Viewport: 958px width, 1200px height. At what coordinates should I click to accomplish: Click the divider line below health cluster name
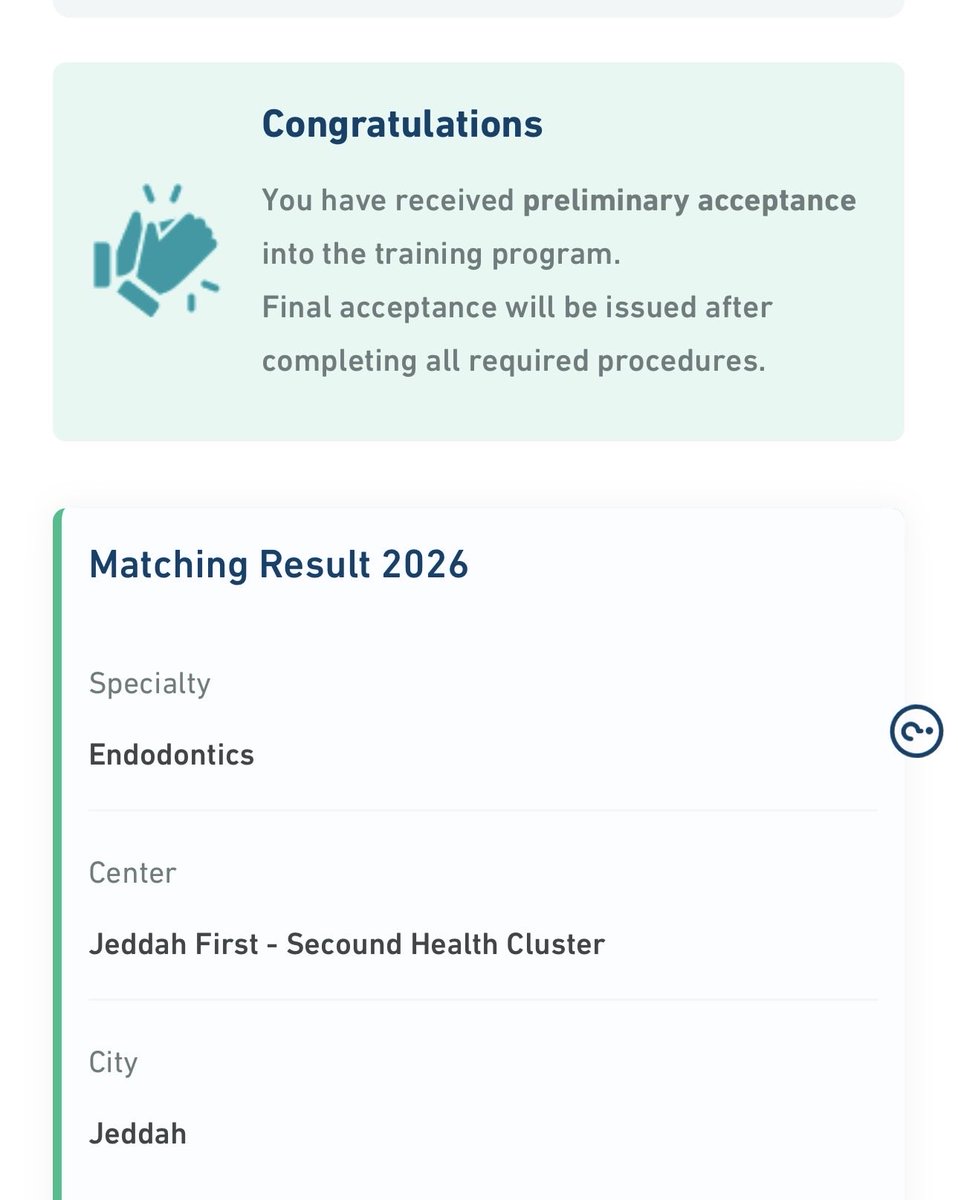tap(483, 1000)
